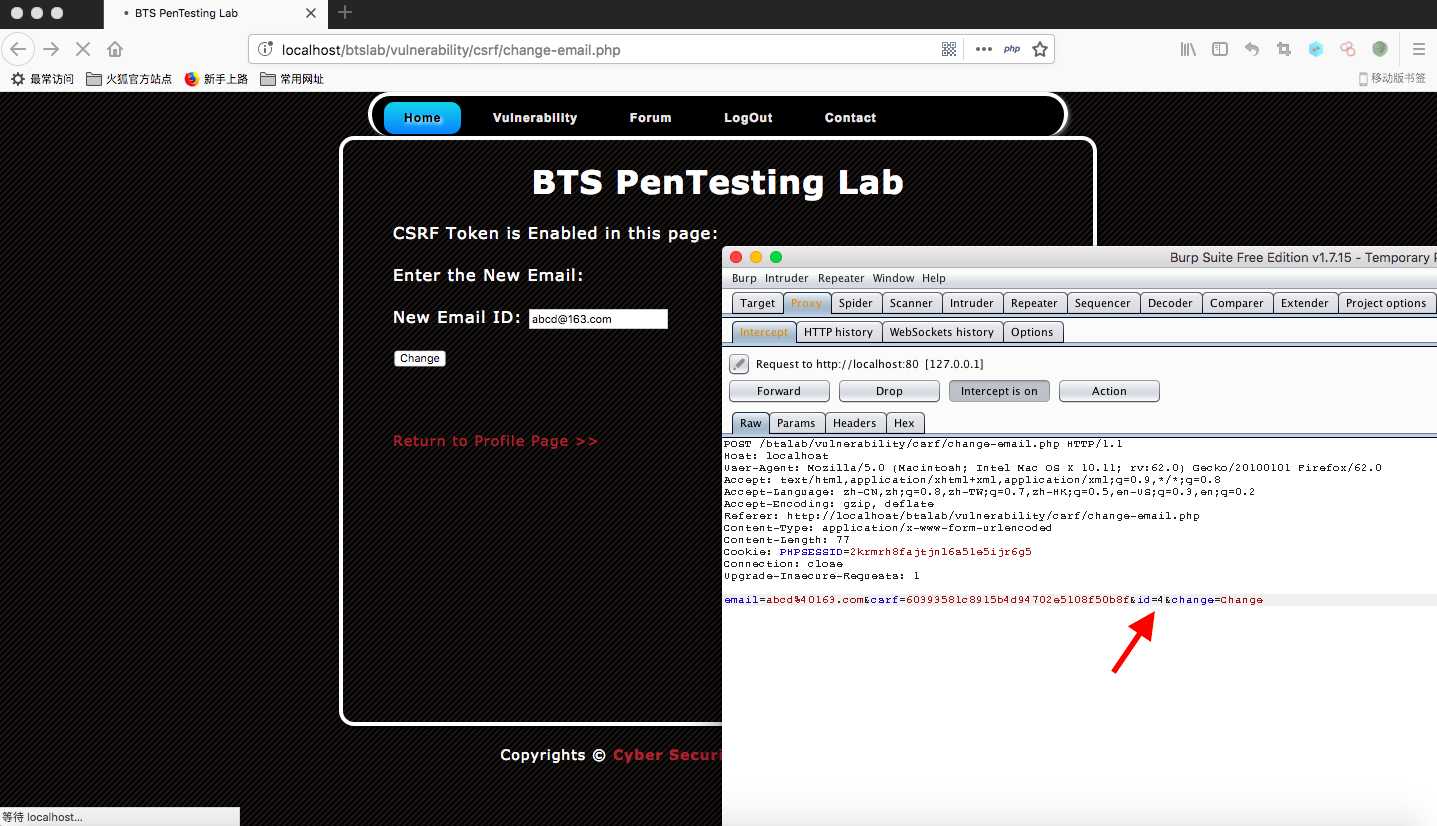The image size is (1437, 826).
Task: Click the green round extension icon
Action: point(1380,49)
